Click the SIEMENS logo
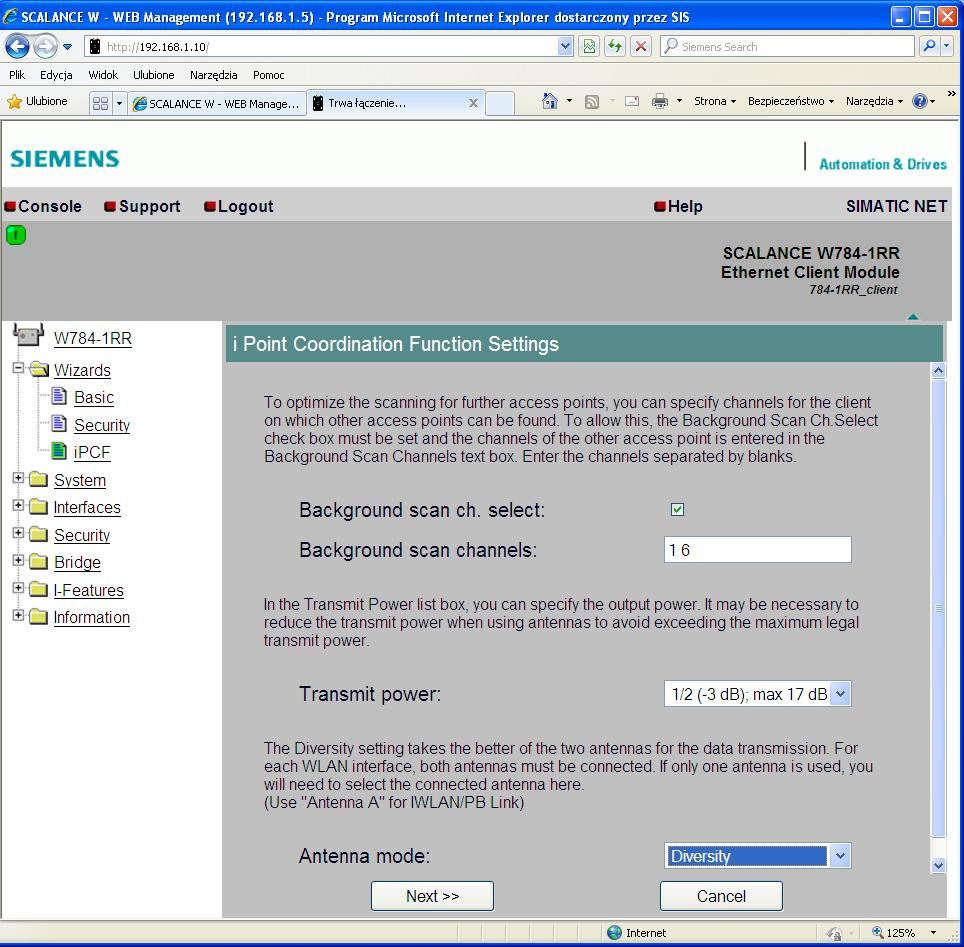This screenshot has width=964, height=947. click(65, 159)
